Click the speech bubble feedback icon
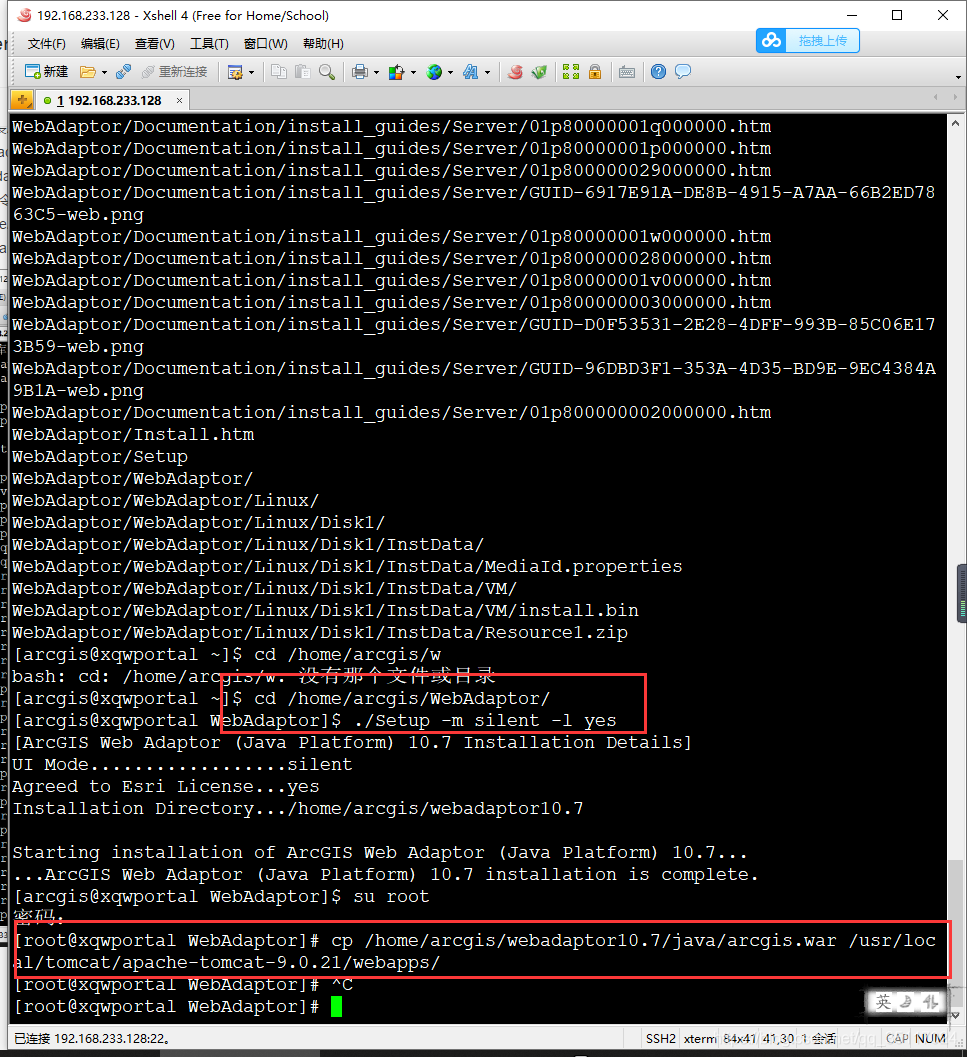This screenshot has width=967, height=1057. (683, 71)
